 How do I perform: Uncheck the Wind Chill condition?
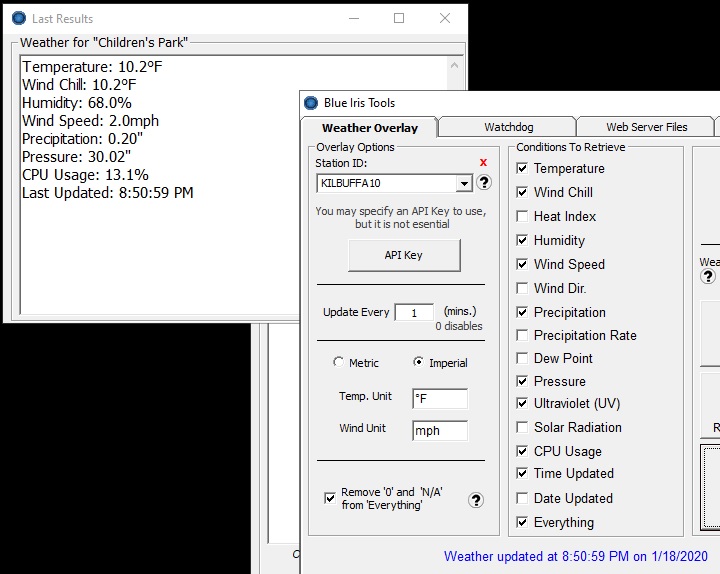pos(522,192)
